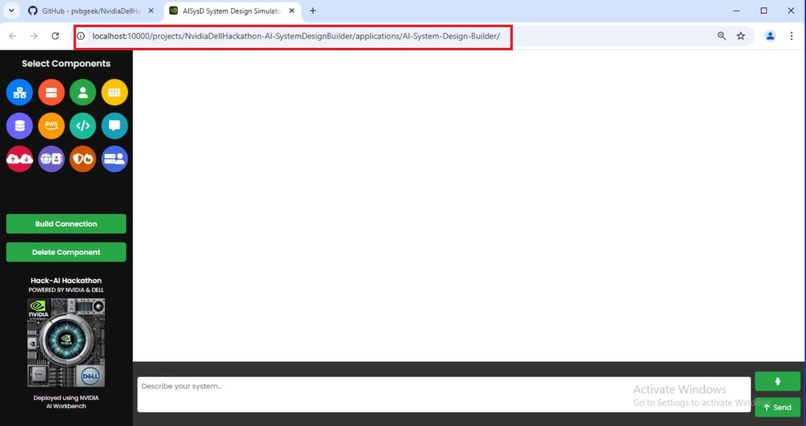Viewport: 806px width, 426px height.
Task: Select the chat message bubble component
Action: [x=115, y=126]
